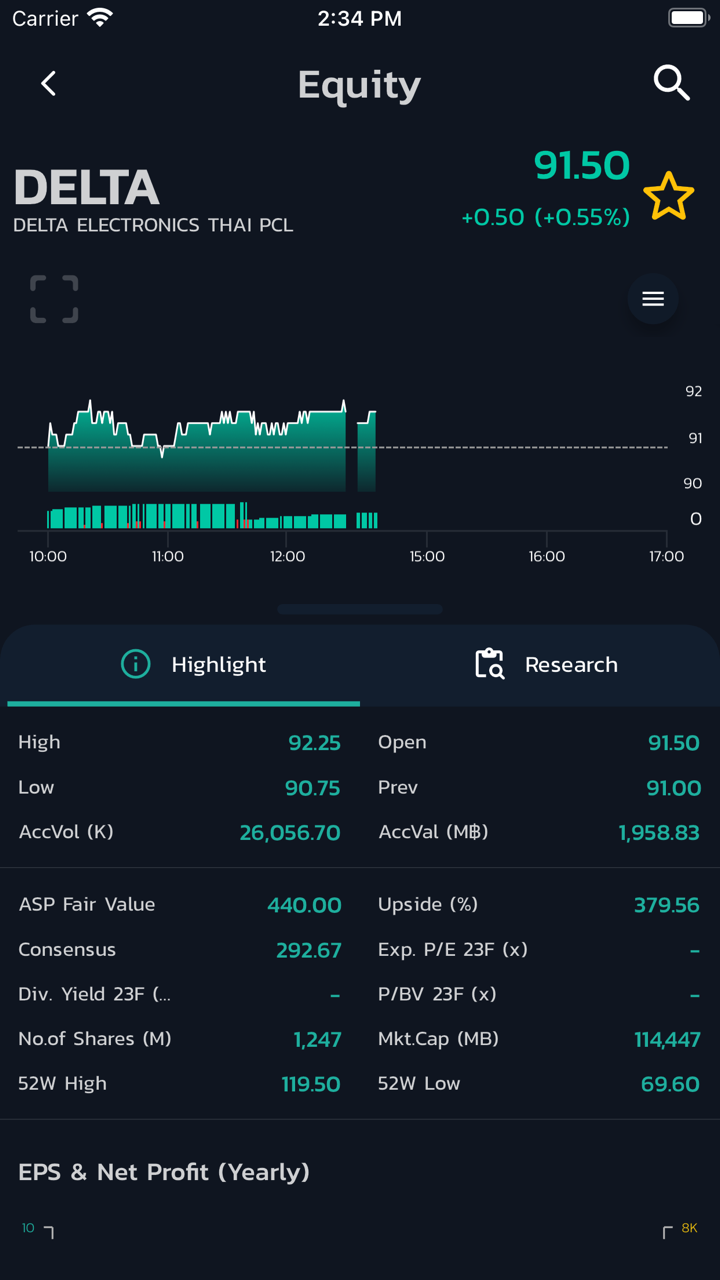
Task: Tap the EPS & Net Profit (Yearly) heading
Action: 164,1172
